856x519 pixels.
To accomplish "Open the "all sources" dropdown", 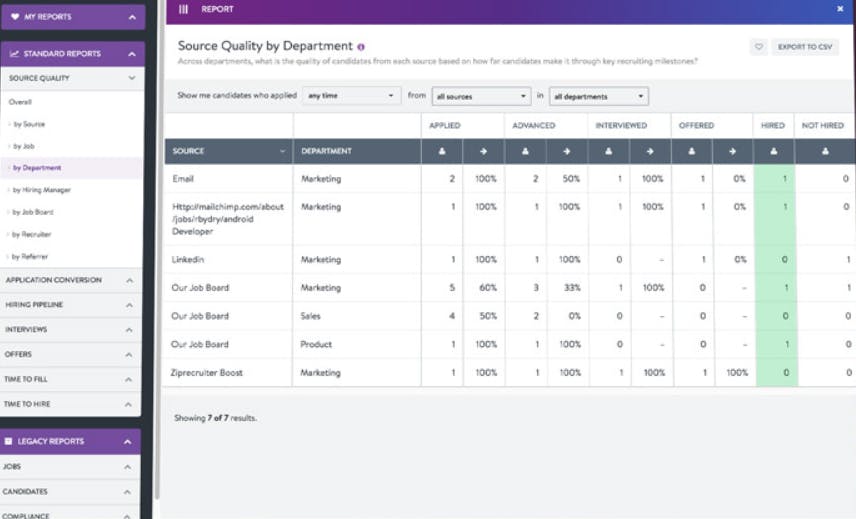I will pos(481,97).
